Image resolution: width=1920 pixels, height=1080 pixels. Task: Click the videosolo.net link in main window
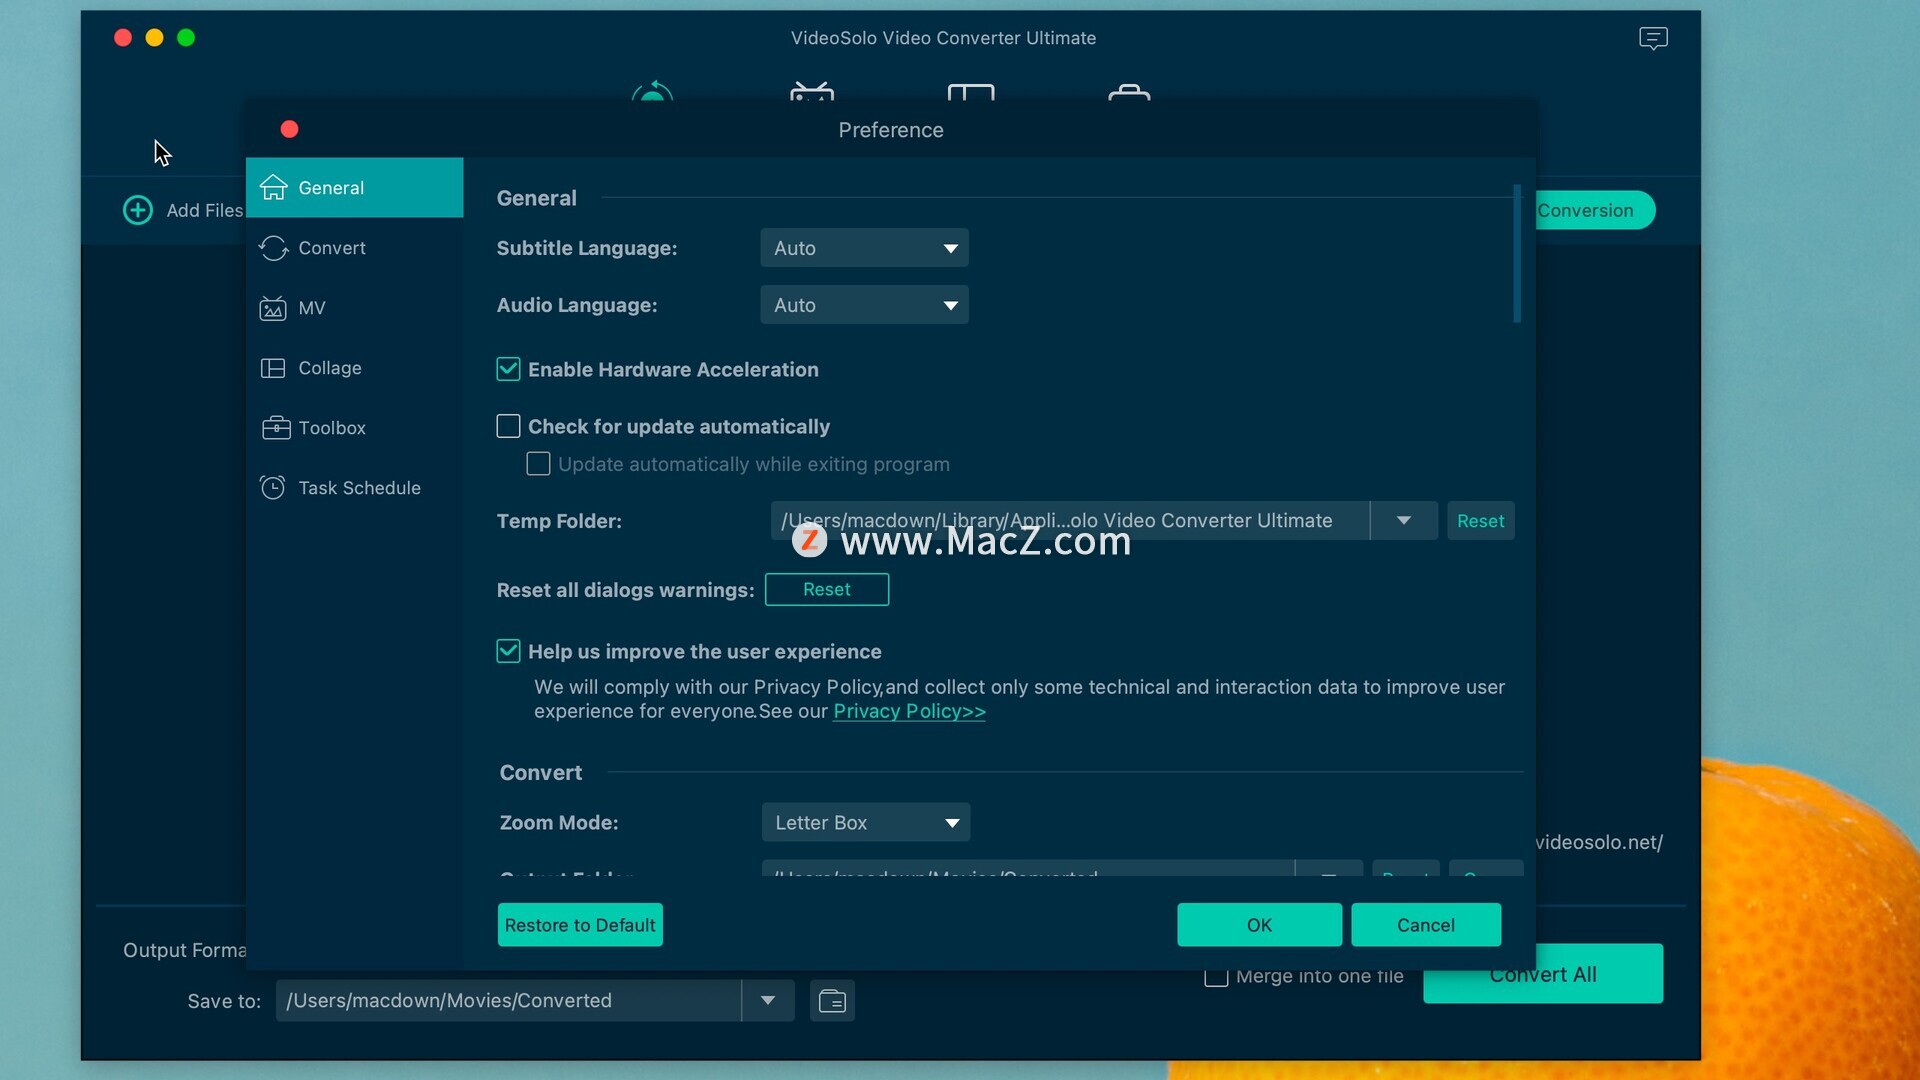(1599, 842)
